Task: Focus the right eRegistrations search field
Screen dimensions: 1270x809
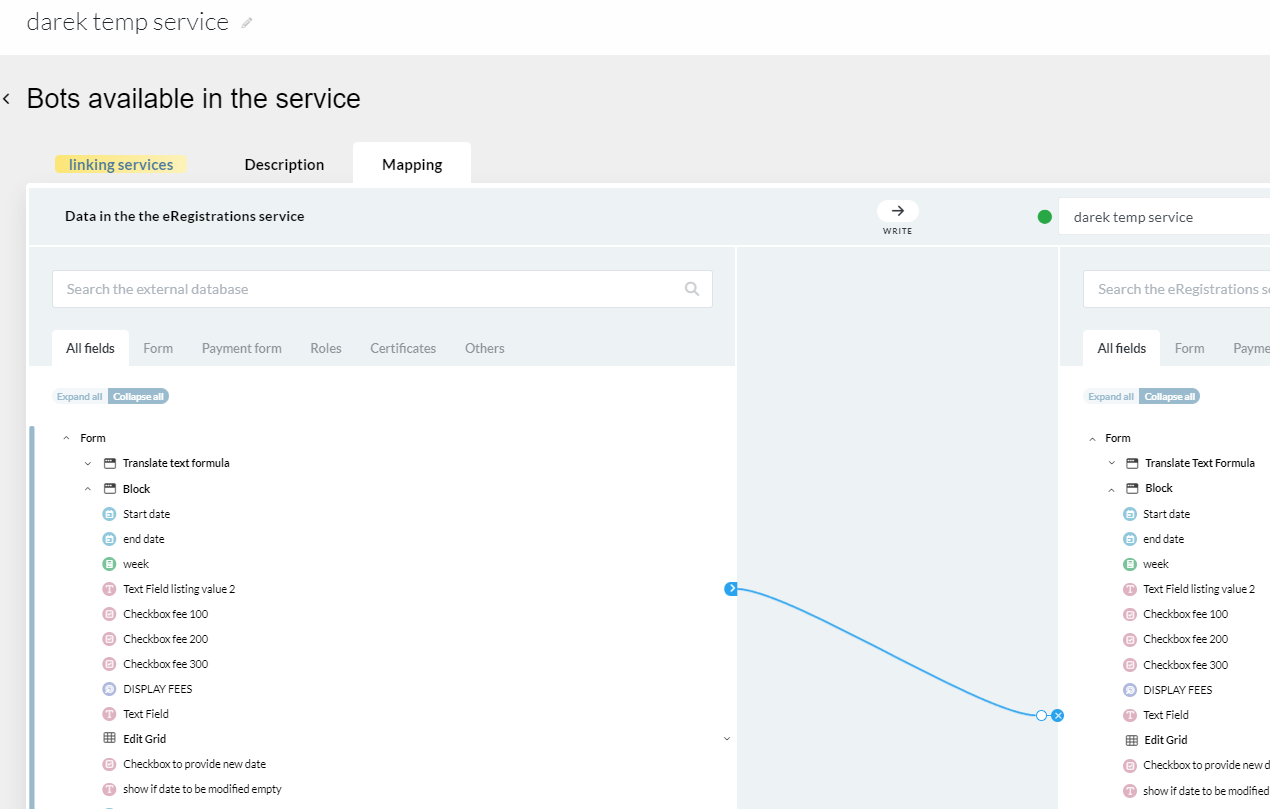Action: pos(1176,289)
